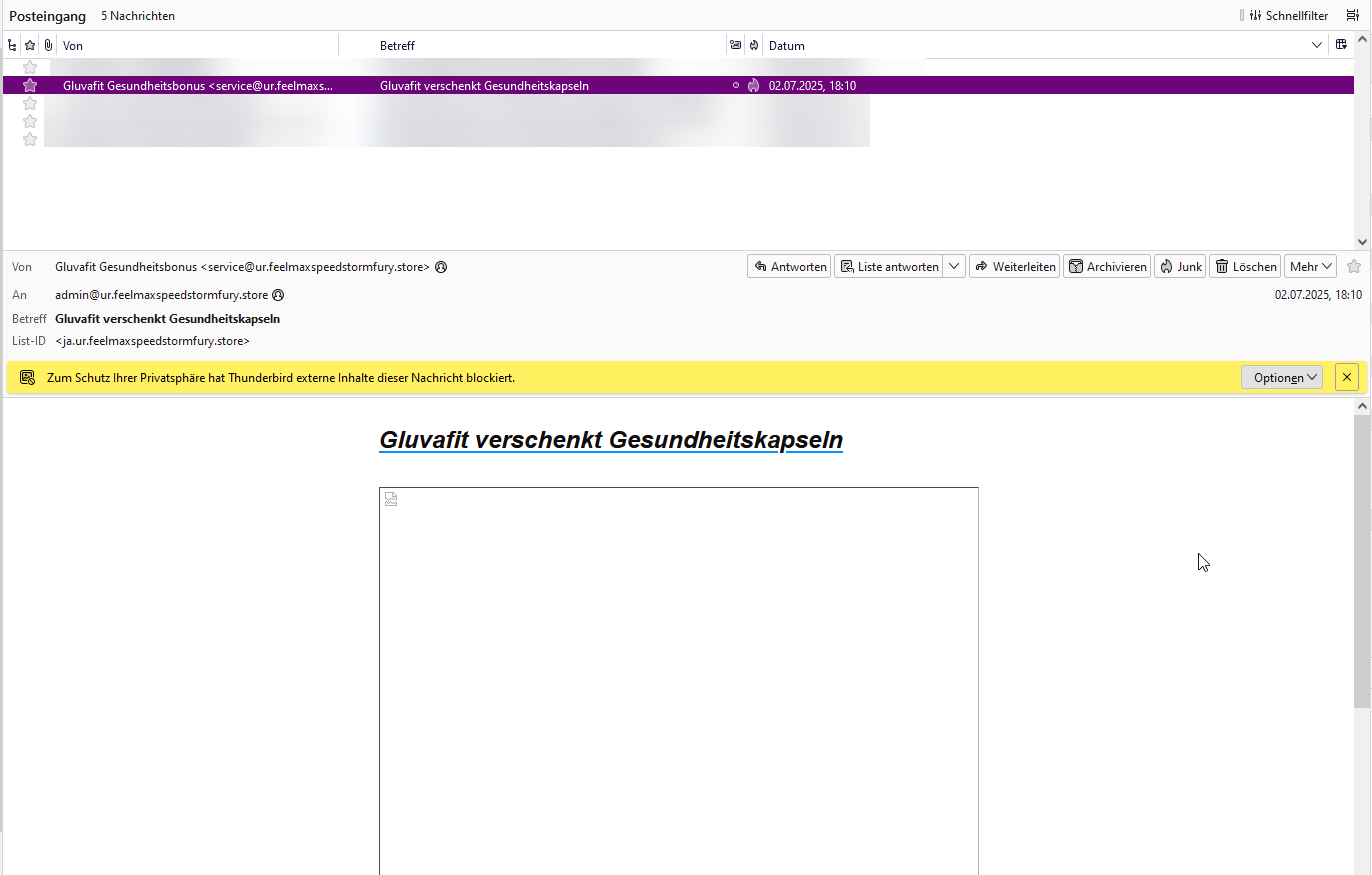The height and width of the screenshot is (875, 1372).
Task: Sort the list by the Betreff column
Action: [x=550, y=45]
